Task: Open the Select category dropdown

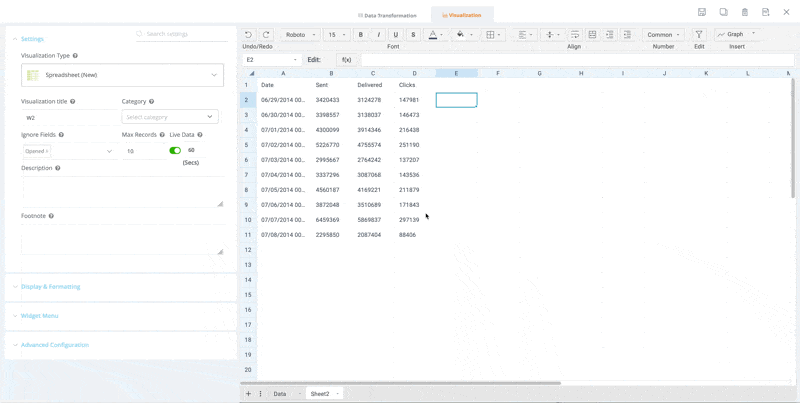Action: pos(169,117)
